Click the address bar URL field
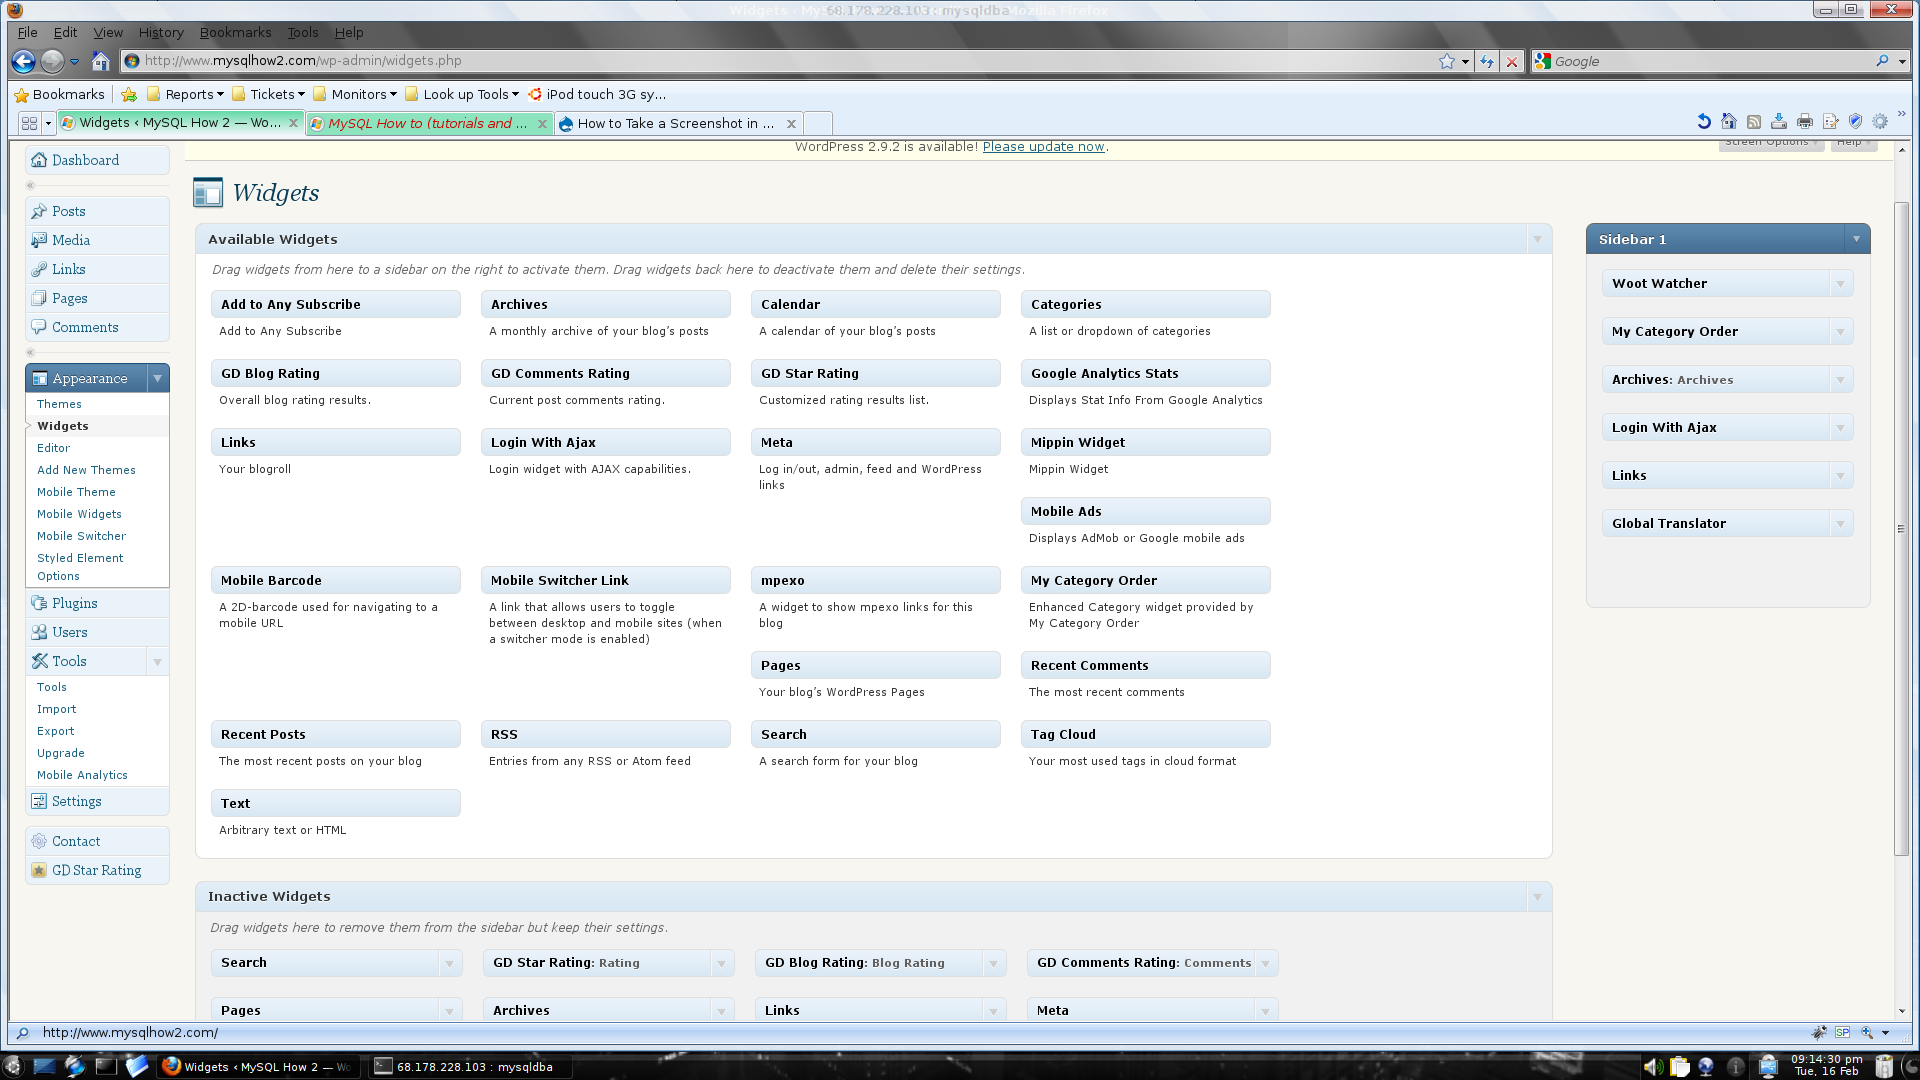1920x1080 pixels. click(x=785, y=61)
